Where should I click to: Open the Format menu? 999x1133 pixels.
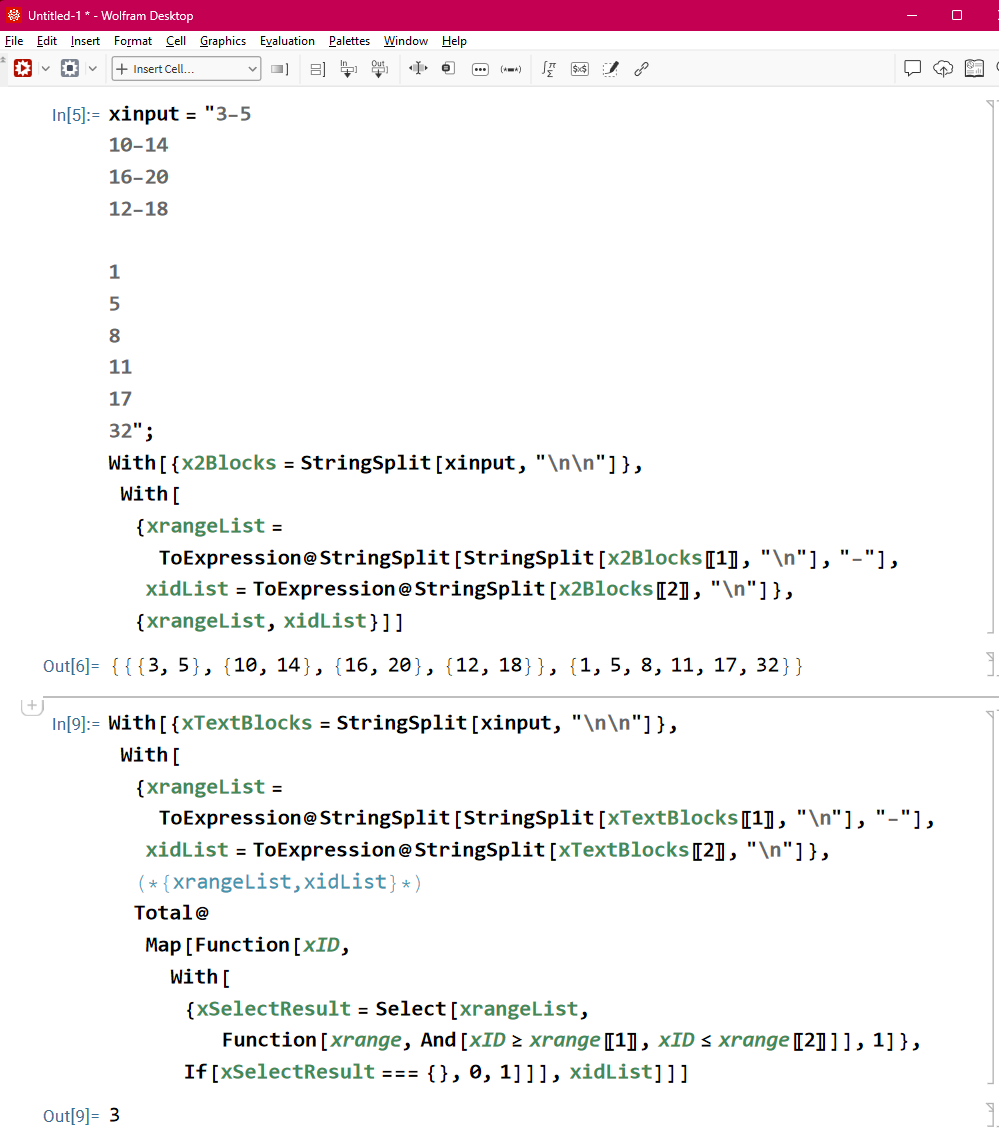[133, 41]
